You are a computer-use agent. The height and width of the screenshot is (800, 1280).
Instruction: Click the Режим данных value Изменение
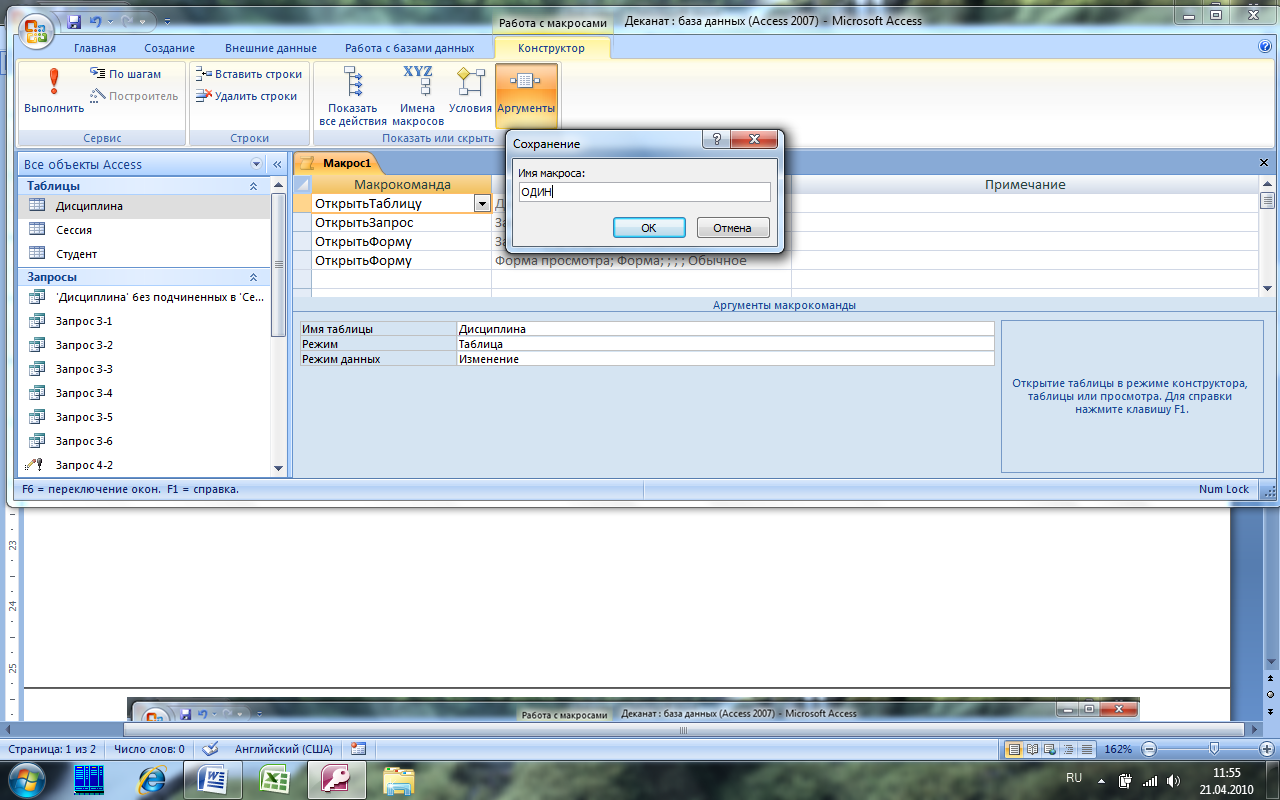(x=725, y=359)
